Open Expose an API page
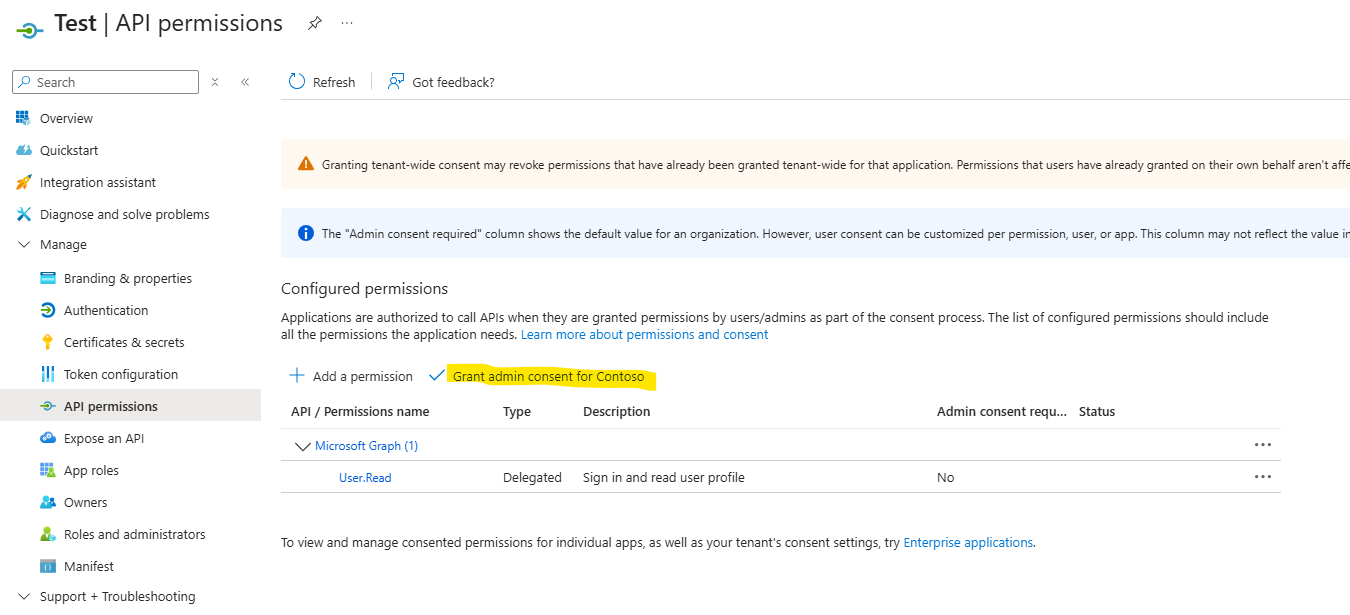 [x=104, y=438]
